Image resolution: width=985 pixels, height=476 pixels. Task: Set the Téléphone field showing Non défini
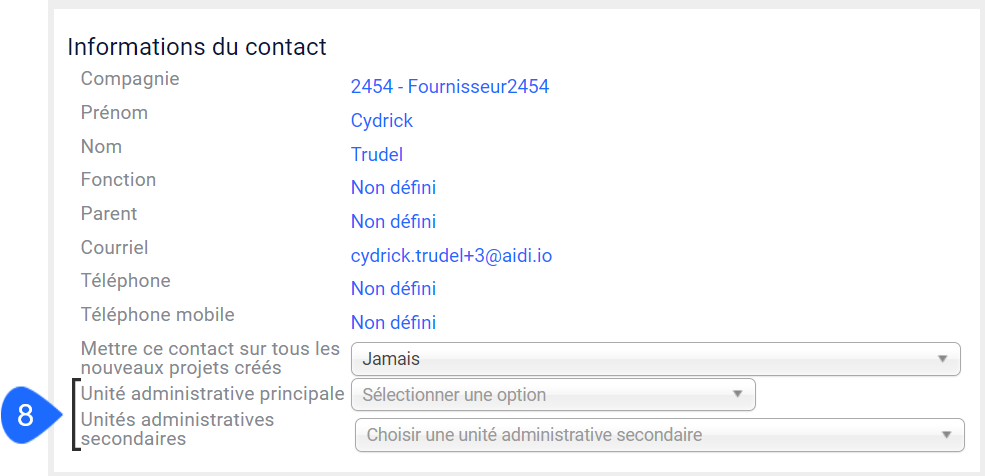[x=393, y=289]
